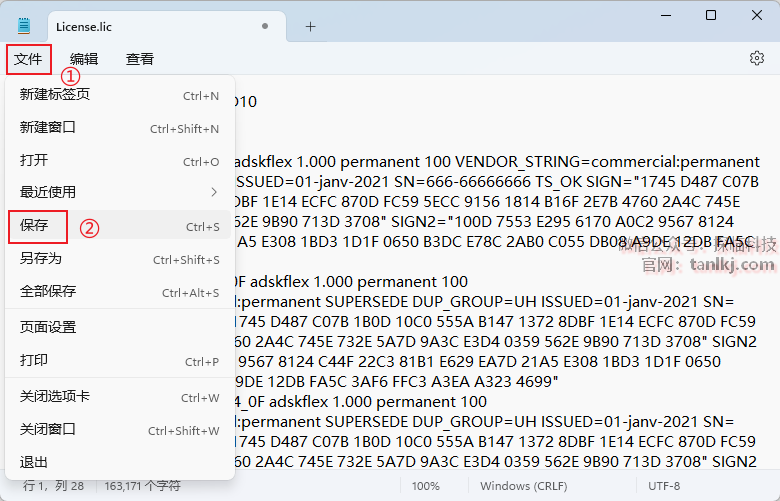Choose 全部保存 menu entry
Viewport: 780px width, 501px height.
click(119, 292)
